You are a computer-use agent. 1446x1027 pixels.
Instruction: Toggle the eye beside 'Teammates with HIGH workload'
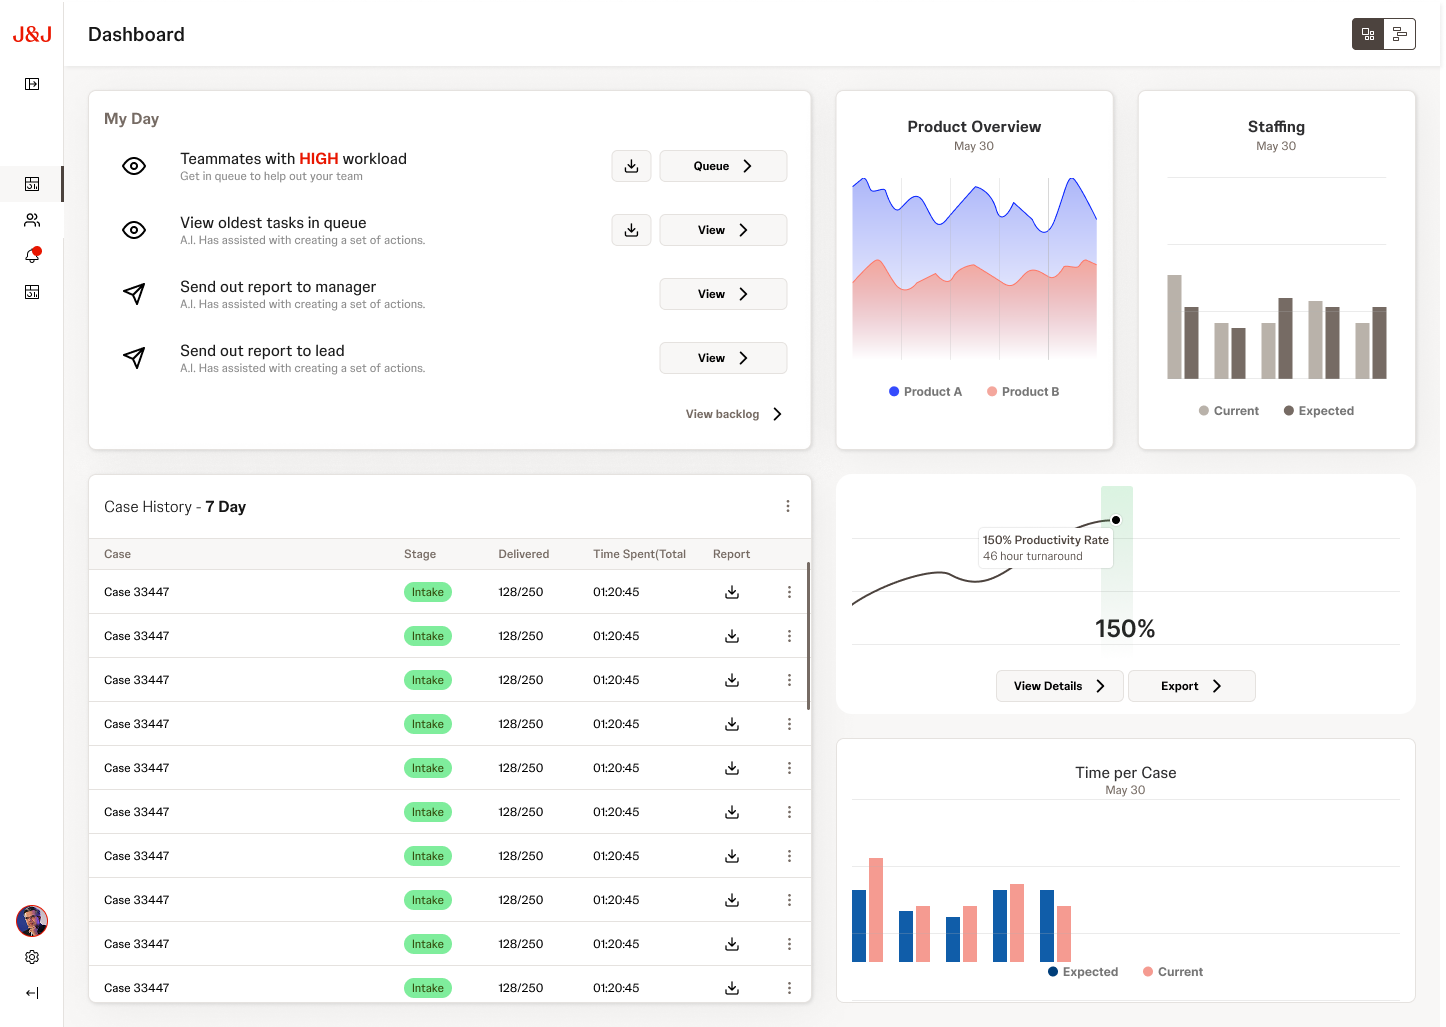pos(134,166)
